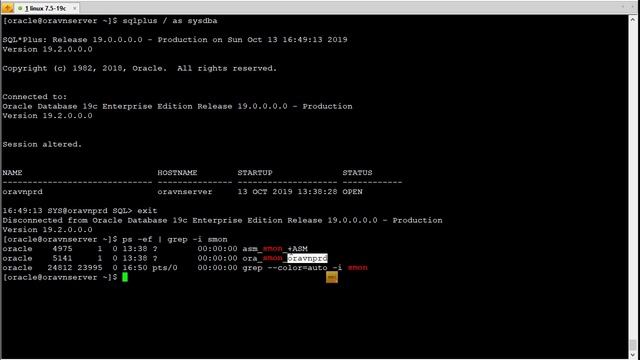Screen dimensions: 640x360
Task: Click the green connection status dot on the tab
Action: [20, 8]
